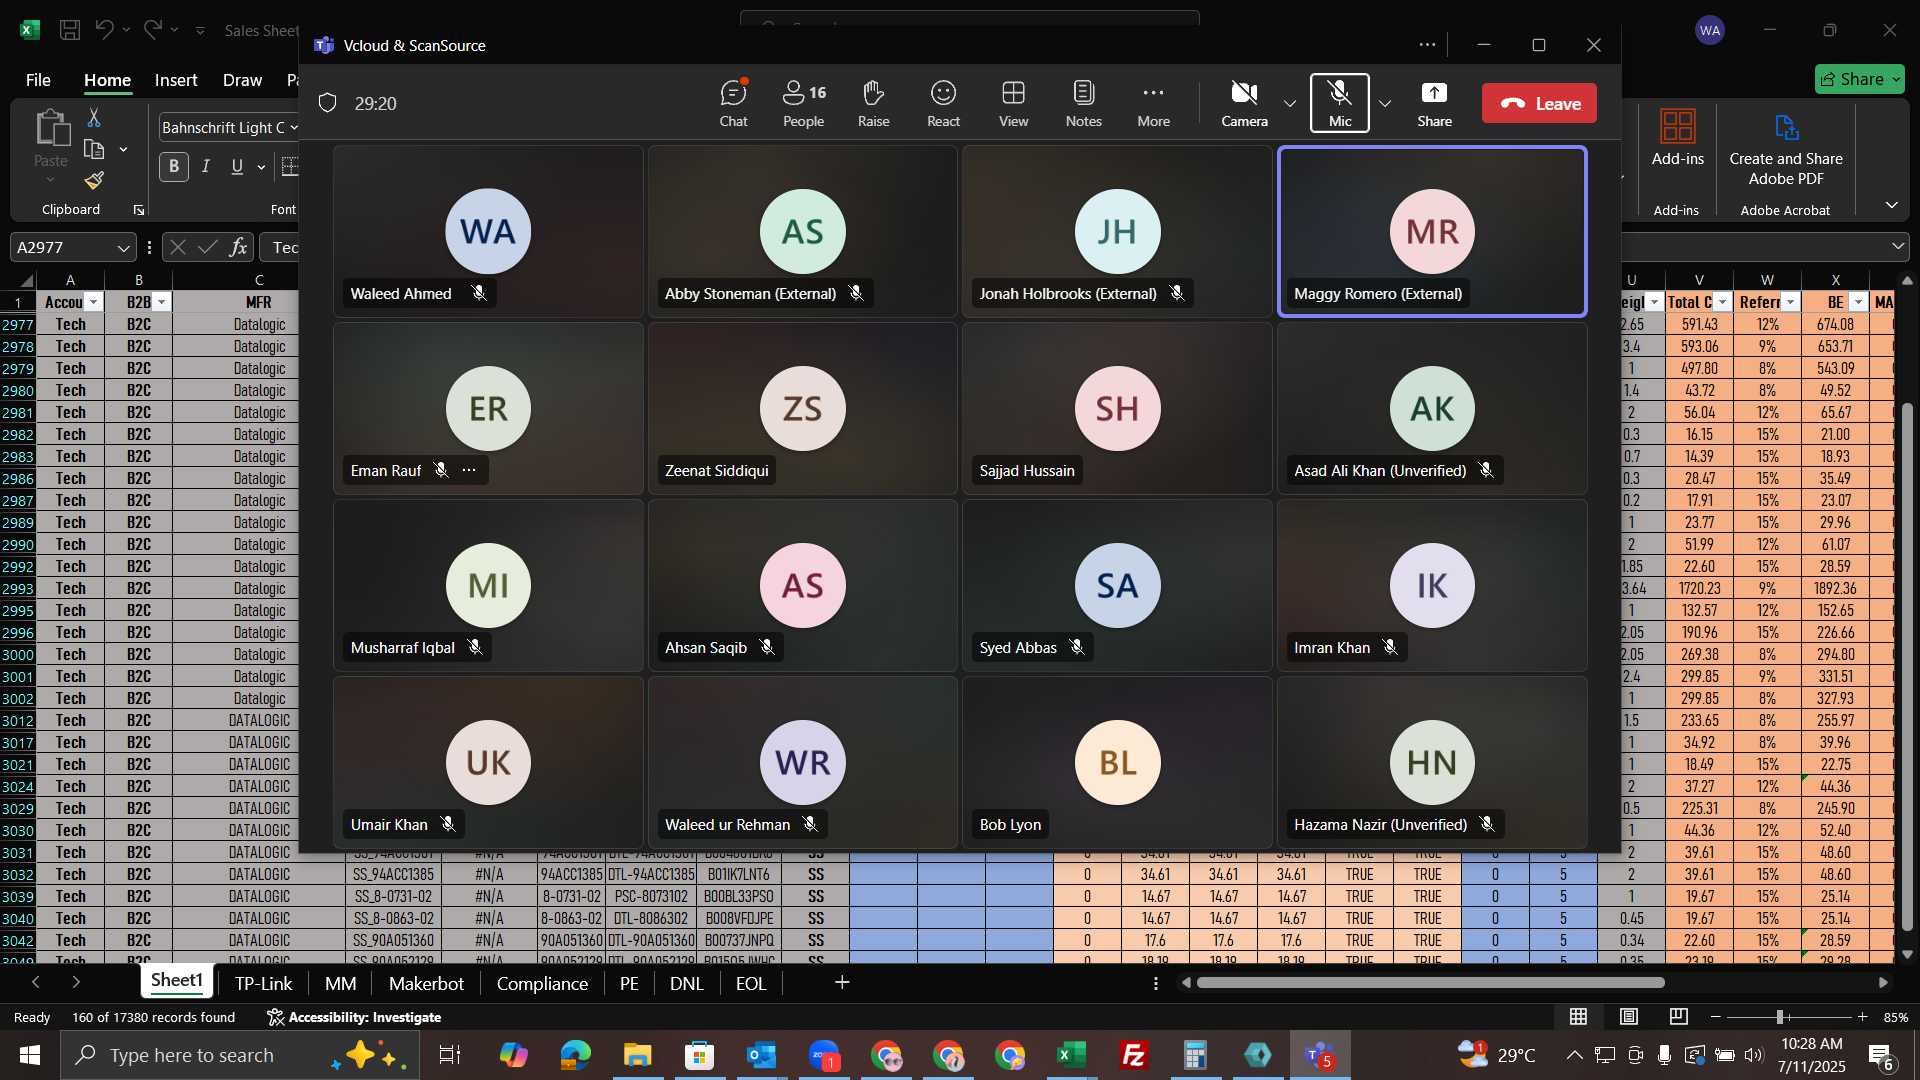
Task: Open the Undo history dropdown arrow
Action: [x=126, y=30]
